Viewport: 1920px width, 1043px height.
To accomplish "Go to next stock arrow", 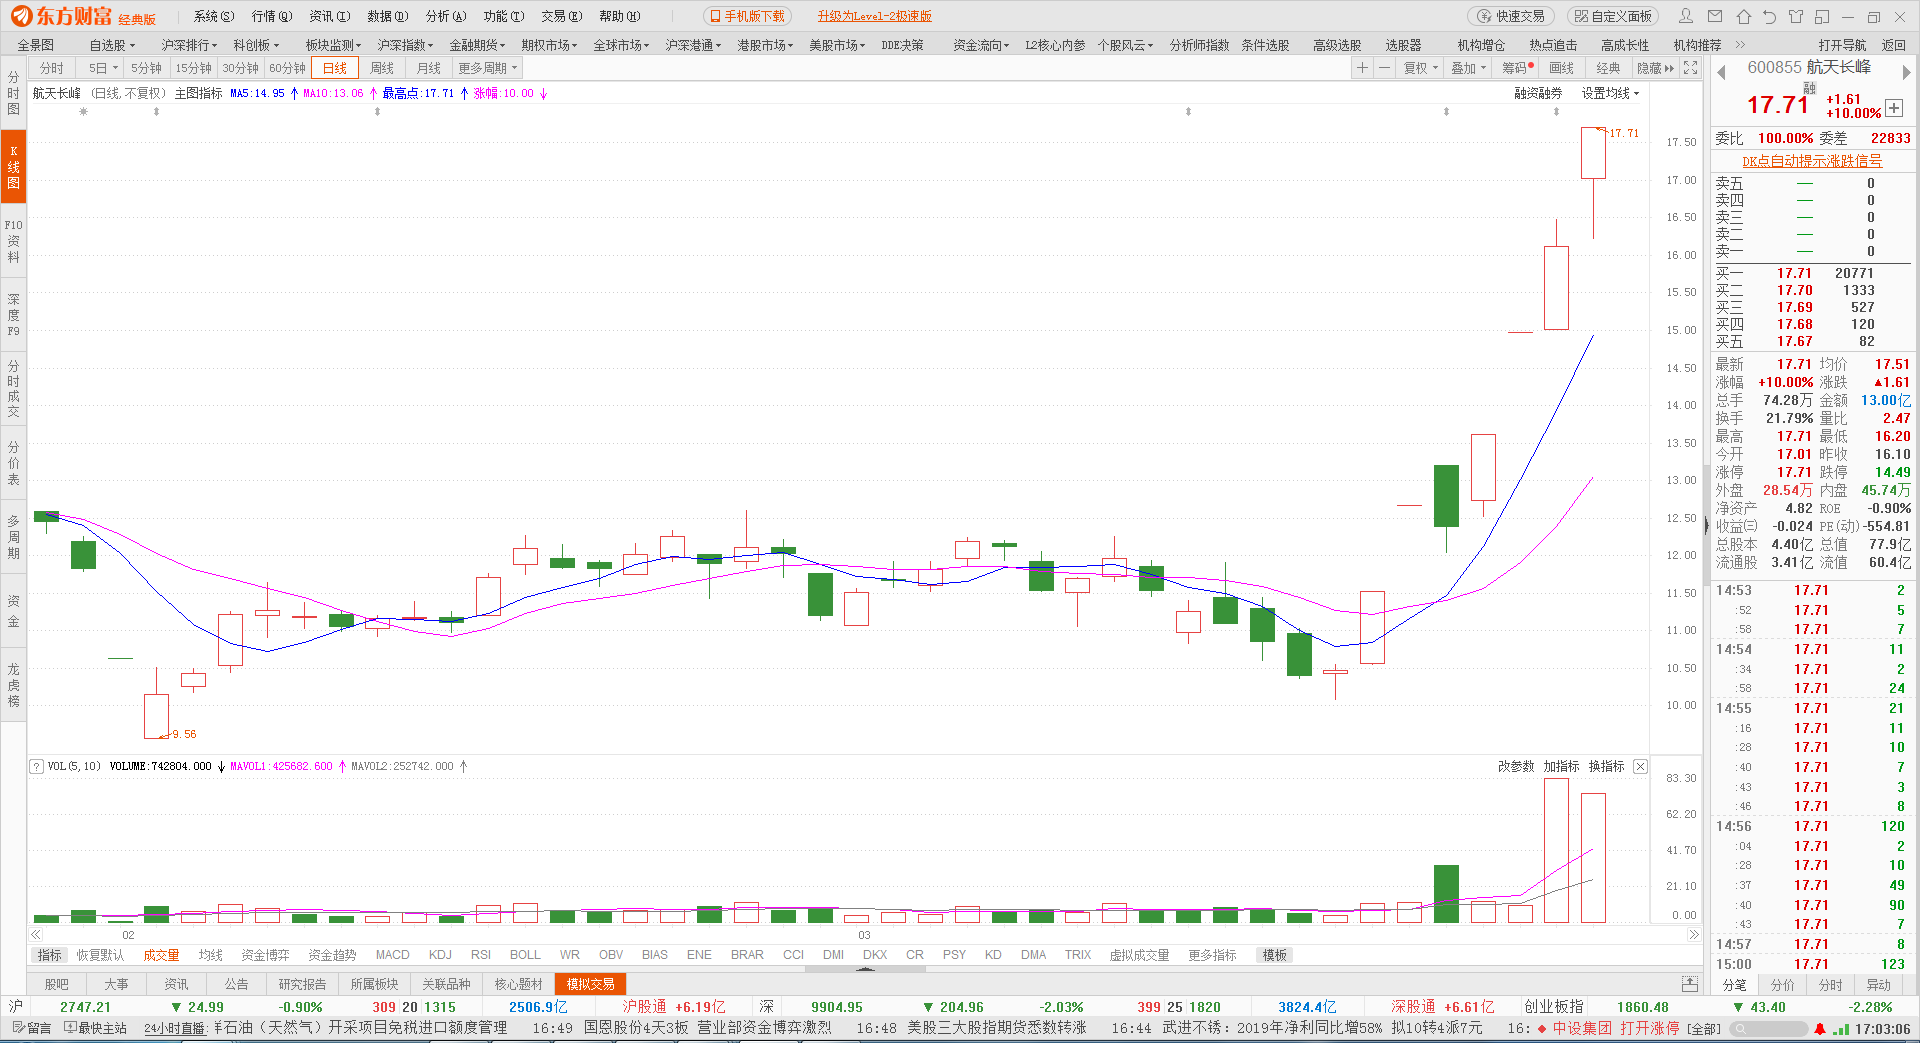I will click(x=1906, y=72).
